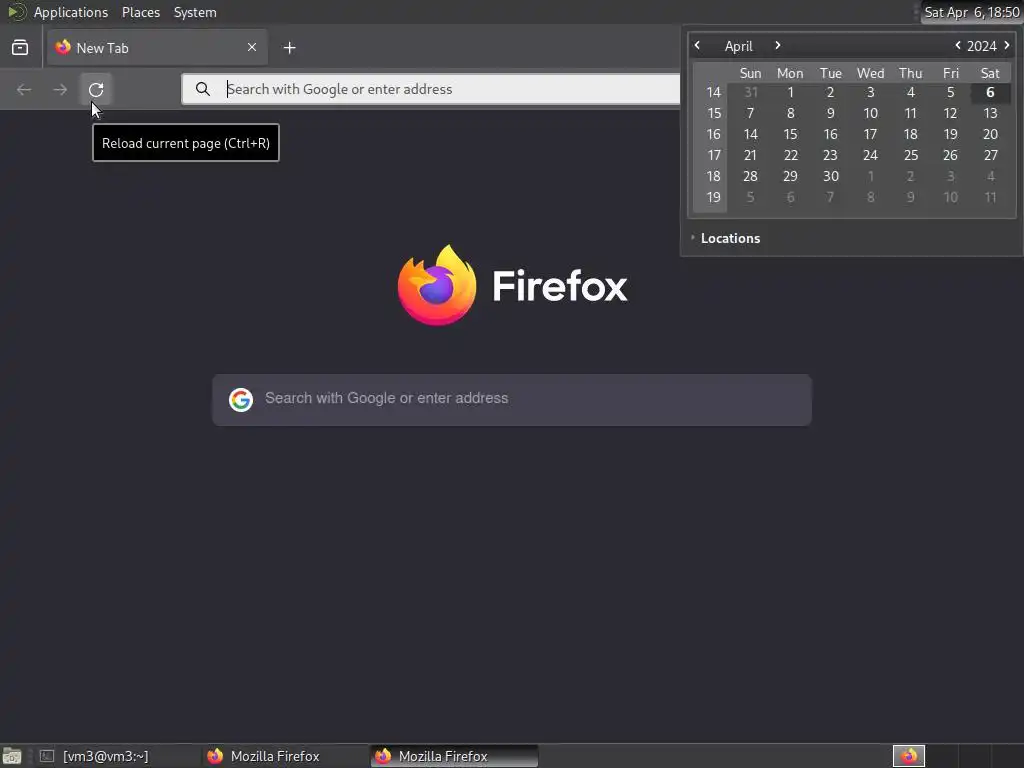Select April 13 in calendar
1024x768 pixels.
990,113
